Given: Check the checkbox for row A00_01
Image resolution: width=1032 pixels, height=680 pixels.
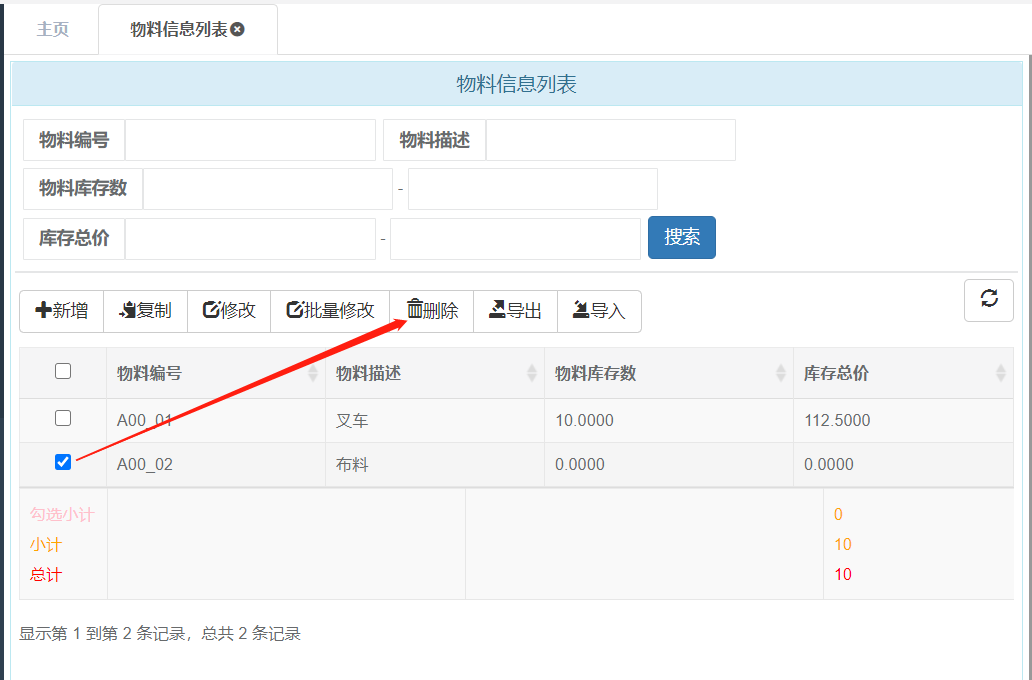Looking at the screenshot, I should point(63,418).
